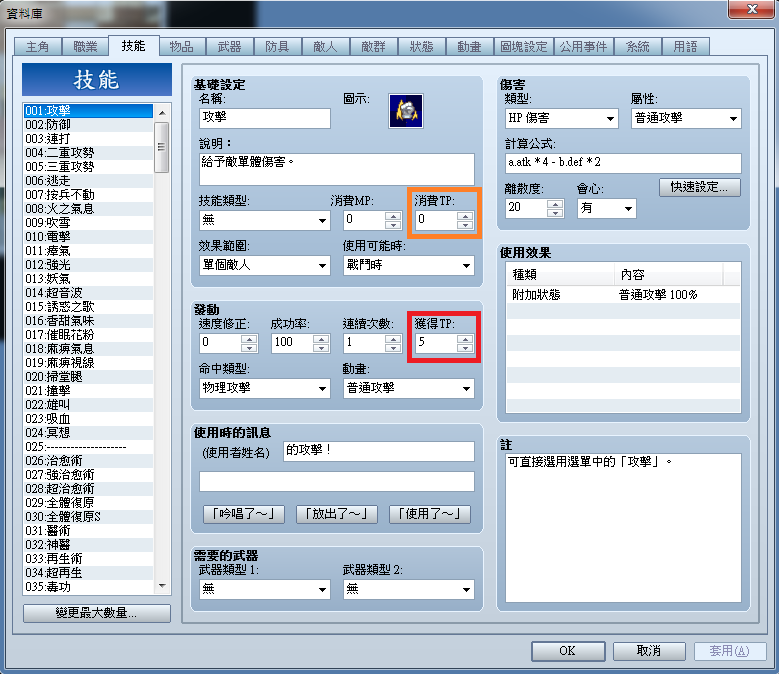This screenshot has width=779, height=674.
Task: Increase 速度修正 with the up arrow
Action: pyautogui.click(x=249, y=338)
